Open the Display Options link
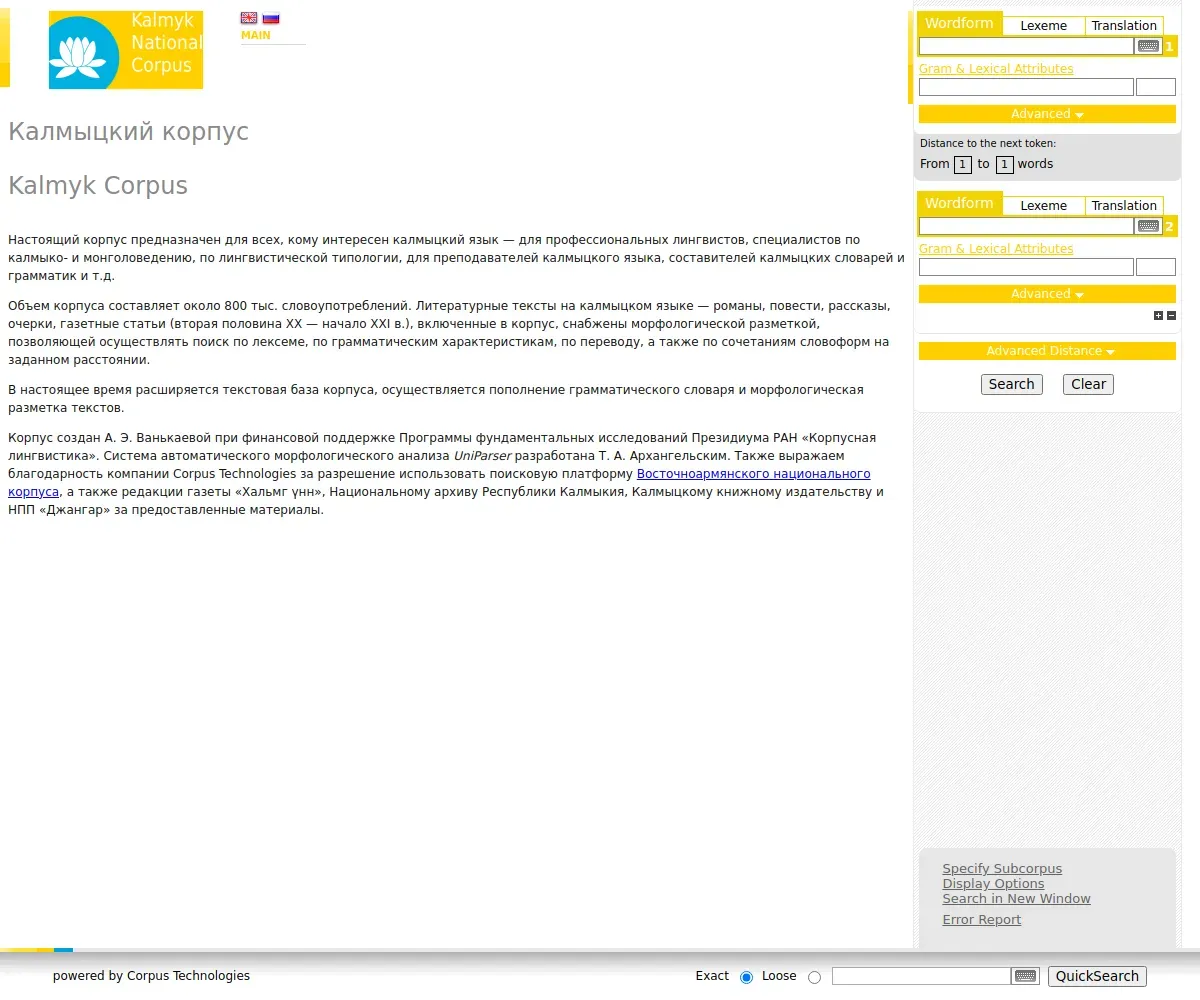This screenshot has height=1000, width=1200. coord(993,884)
